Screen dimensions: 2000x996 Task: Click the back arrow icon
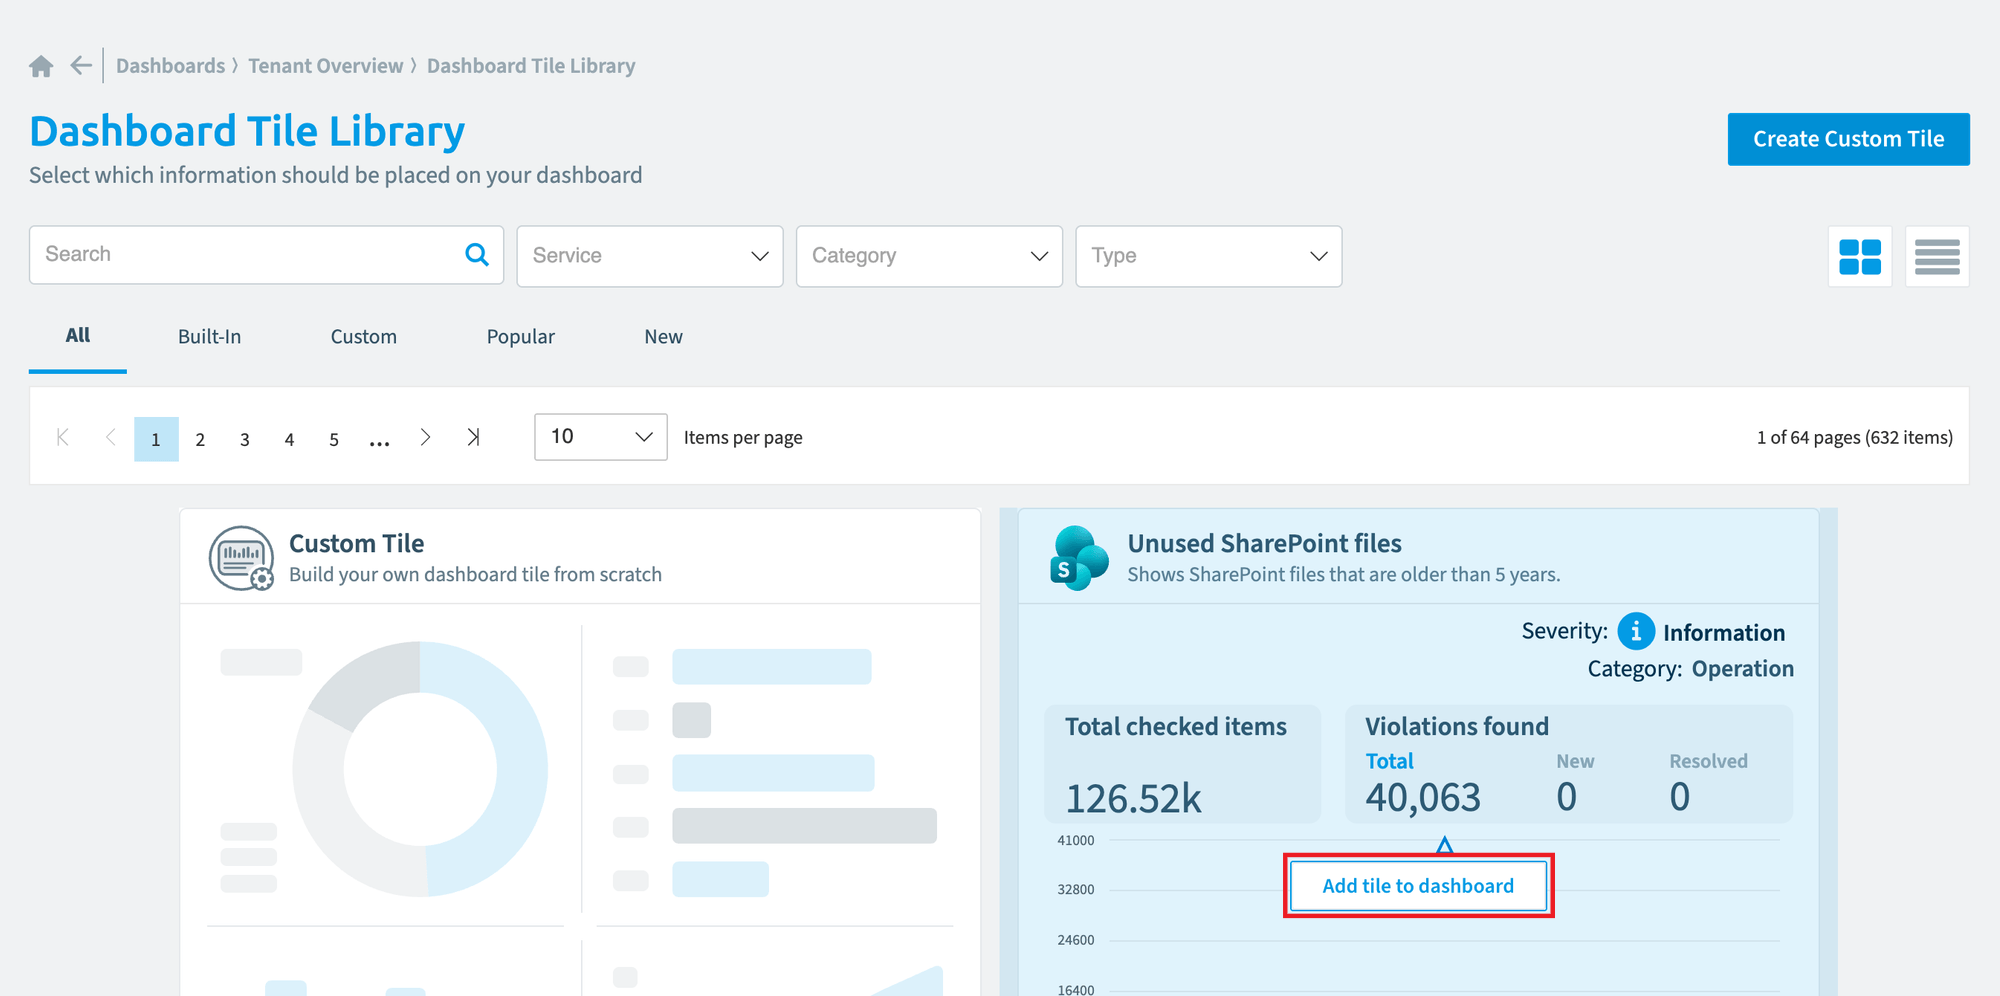click(81, 66)
